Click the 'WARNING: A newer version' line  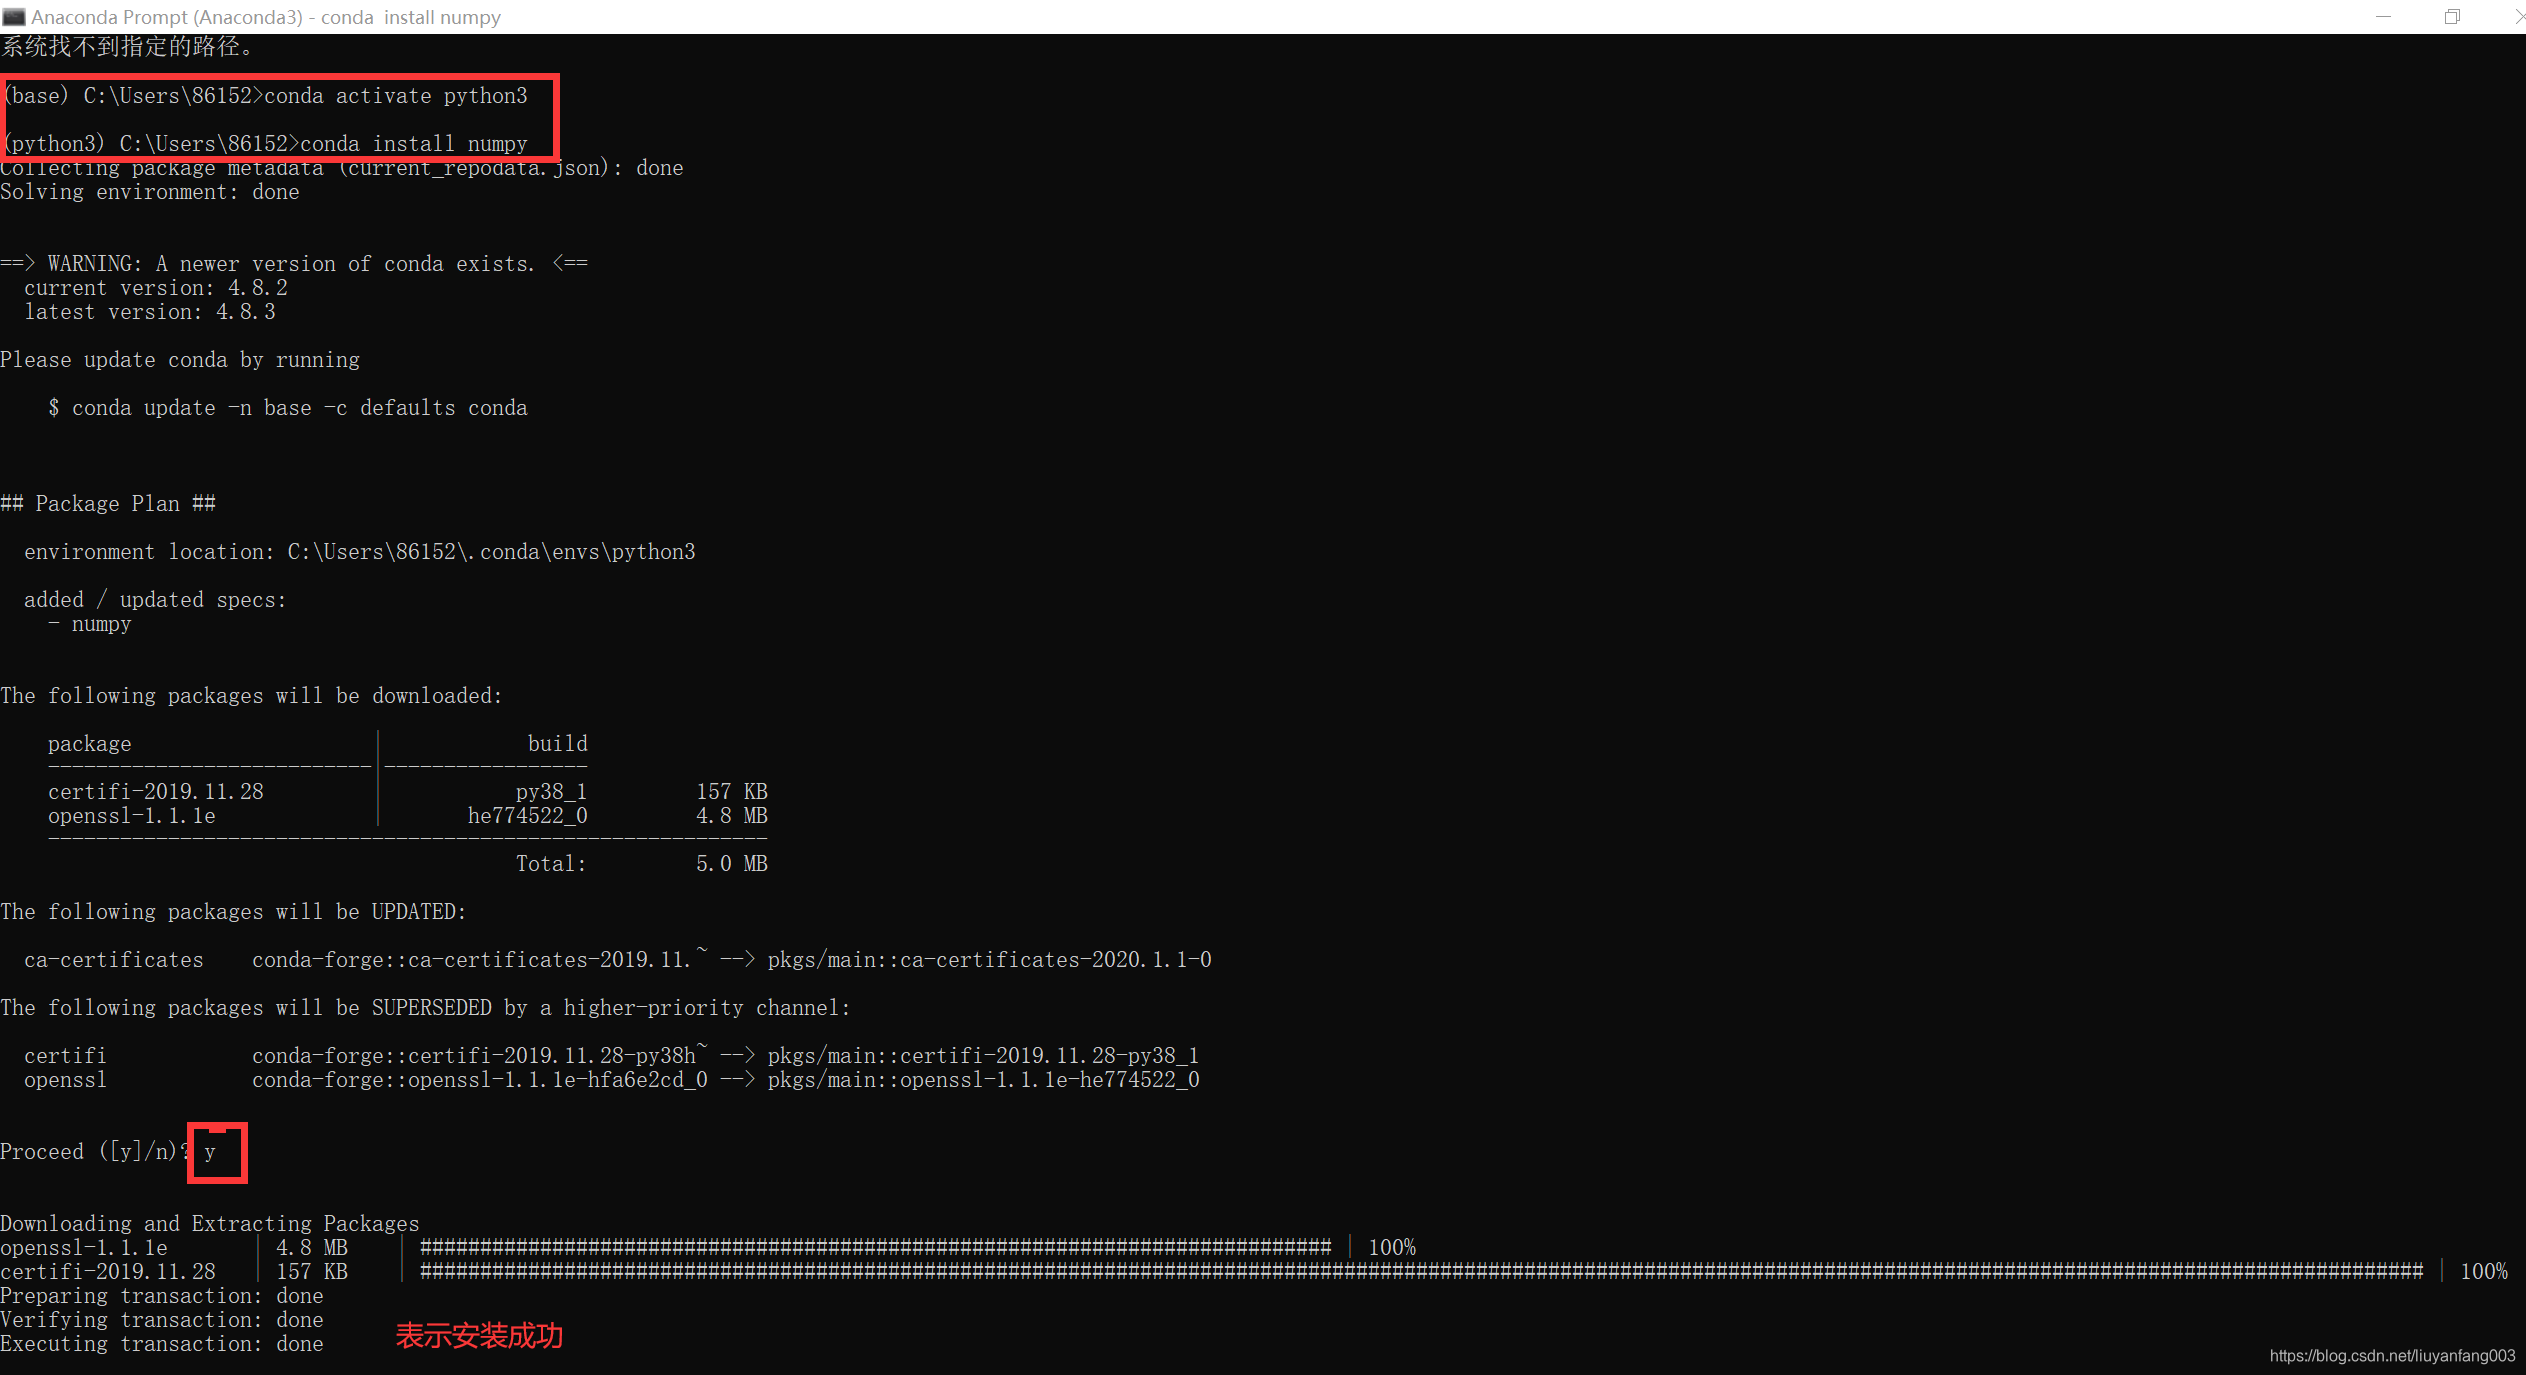click(292, 264)
